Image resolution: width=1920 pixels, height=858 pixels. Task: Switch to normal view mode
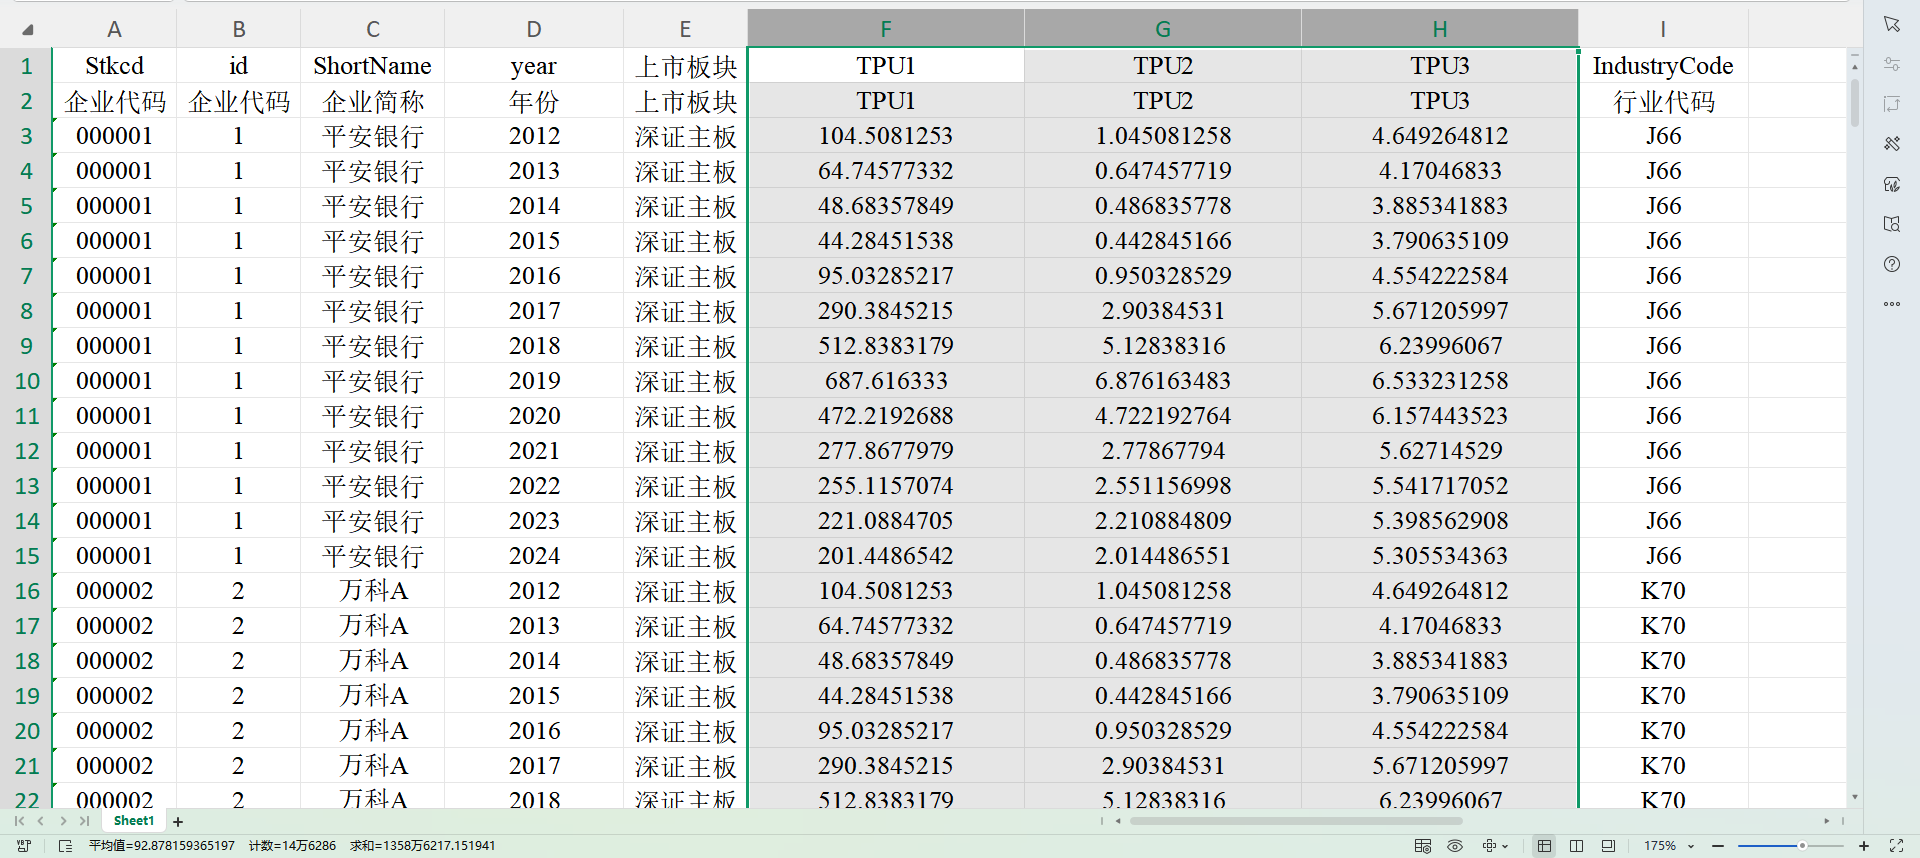[1544, 846]
